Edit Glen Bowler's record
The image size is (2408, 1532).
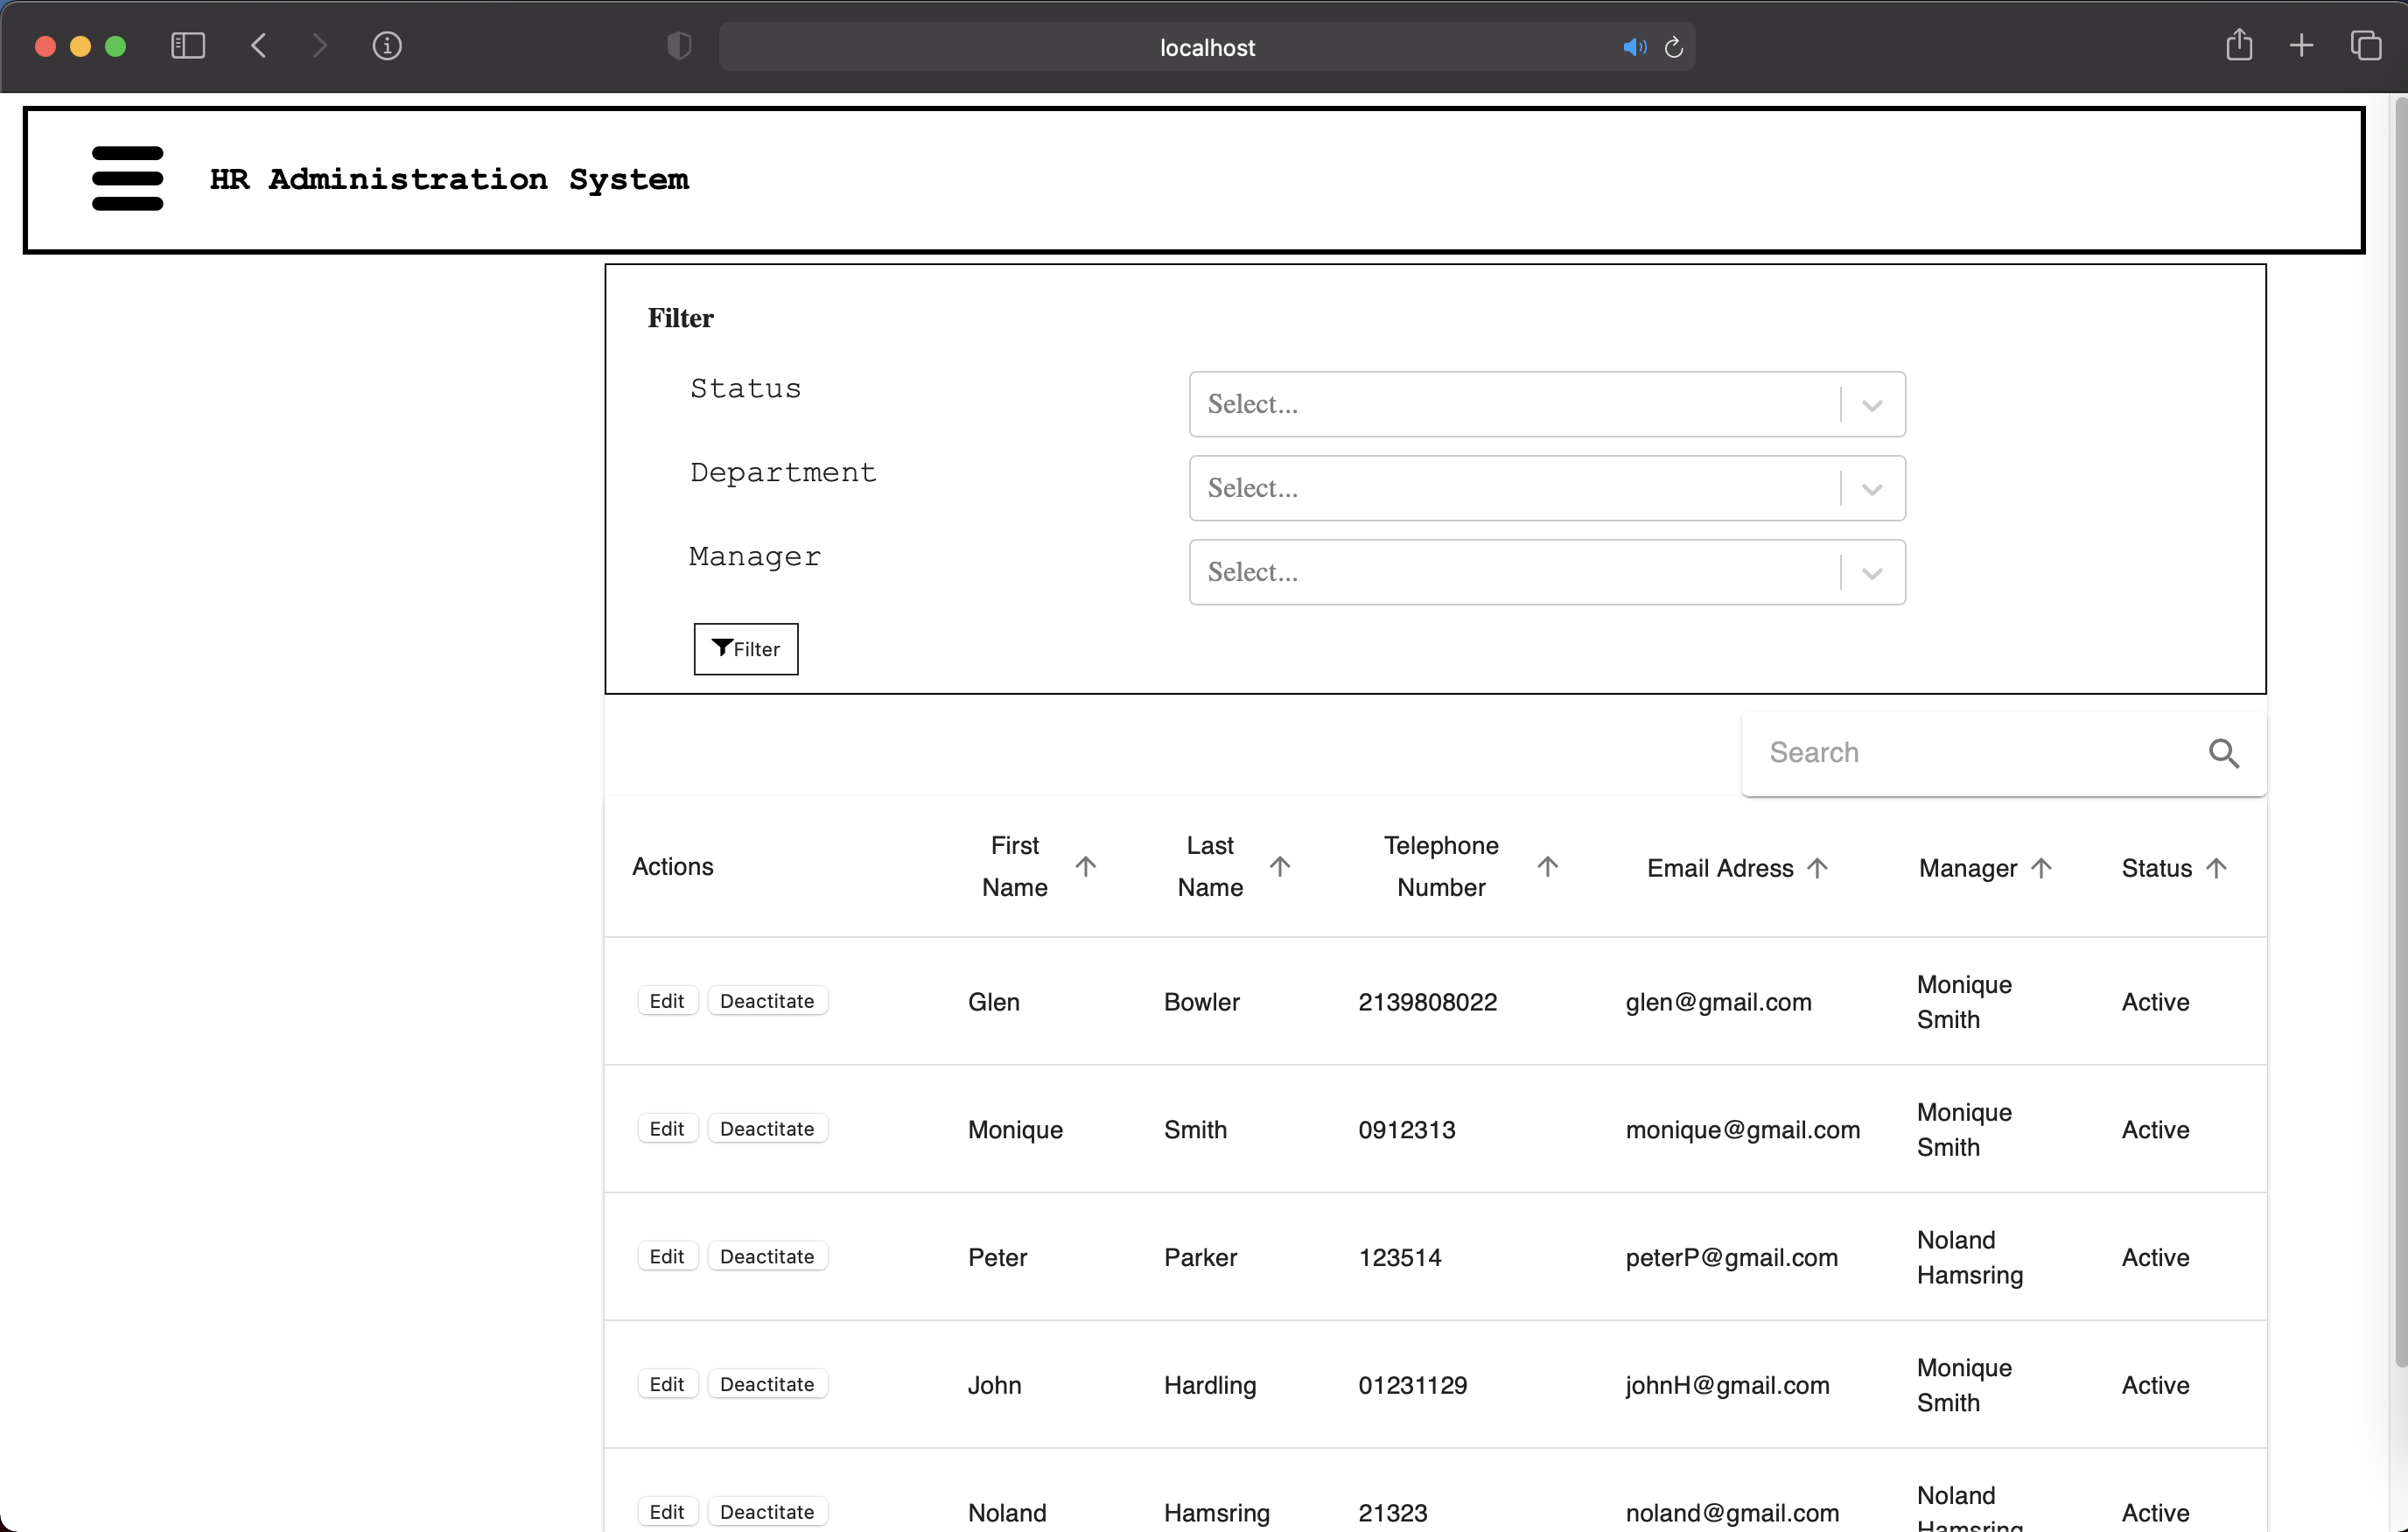click(x=666, y=1000)
